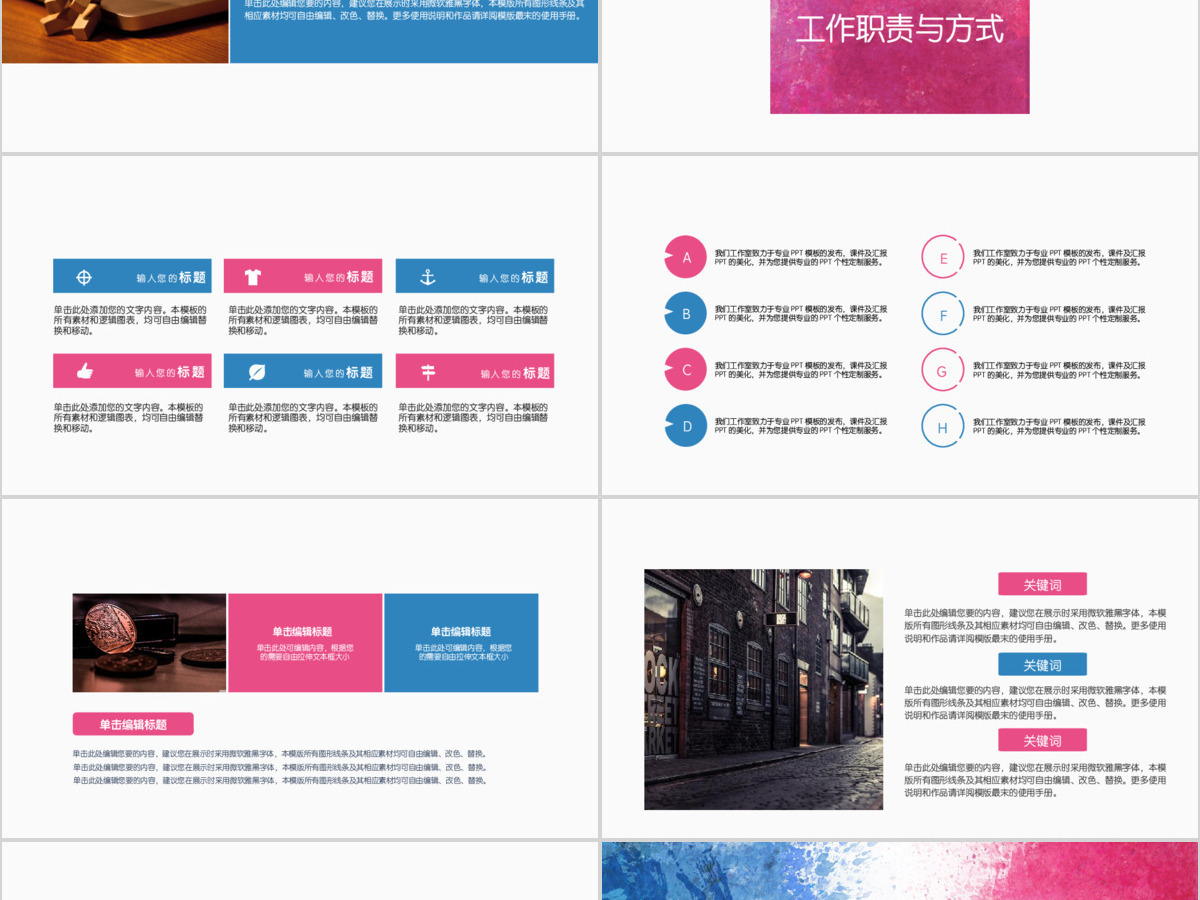
Task: Click the anchor icon in blue title bar
Action: tap(427, 277)
